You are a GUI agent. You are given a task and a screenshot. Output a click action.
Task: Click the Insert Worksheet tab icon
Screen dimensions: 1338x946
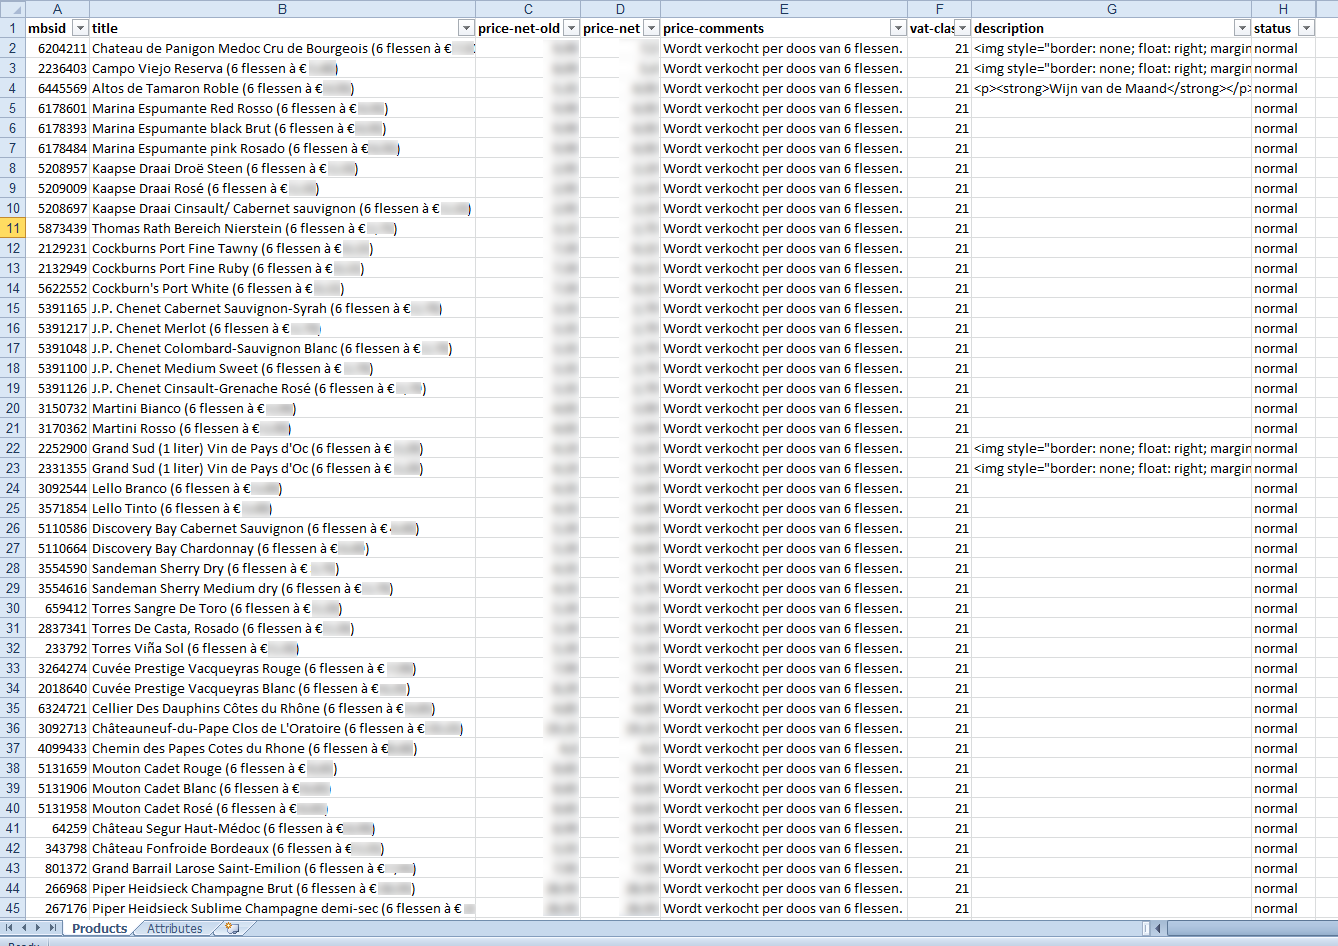pyautogui.click(x=232, y=928)
